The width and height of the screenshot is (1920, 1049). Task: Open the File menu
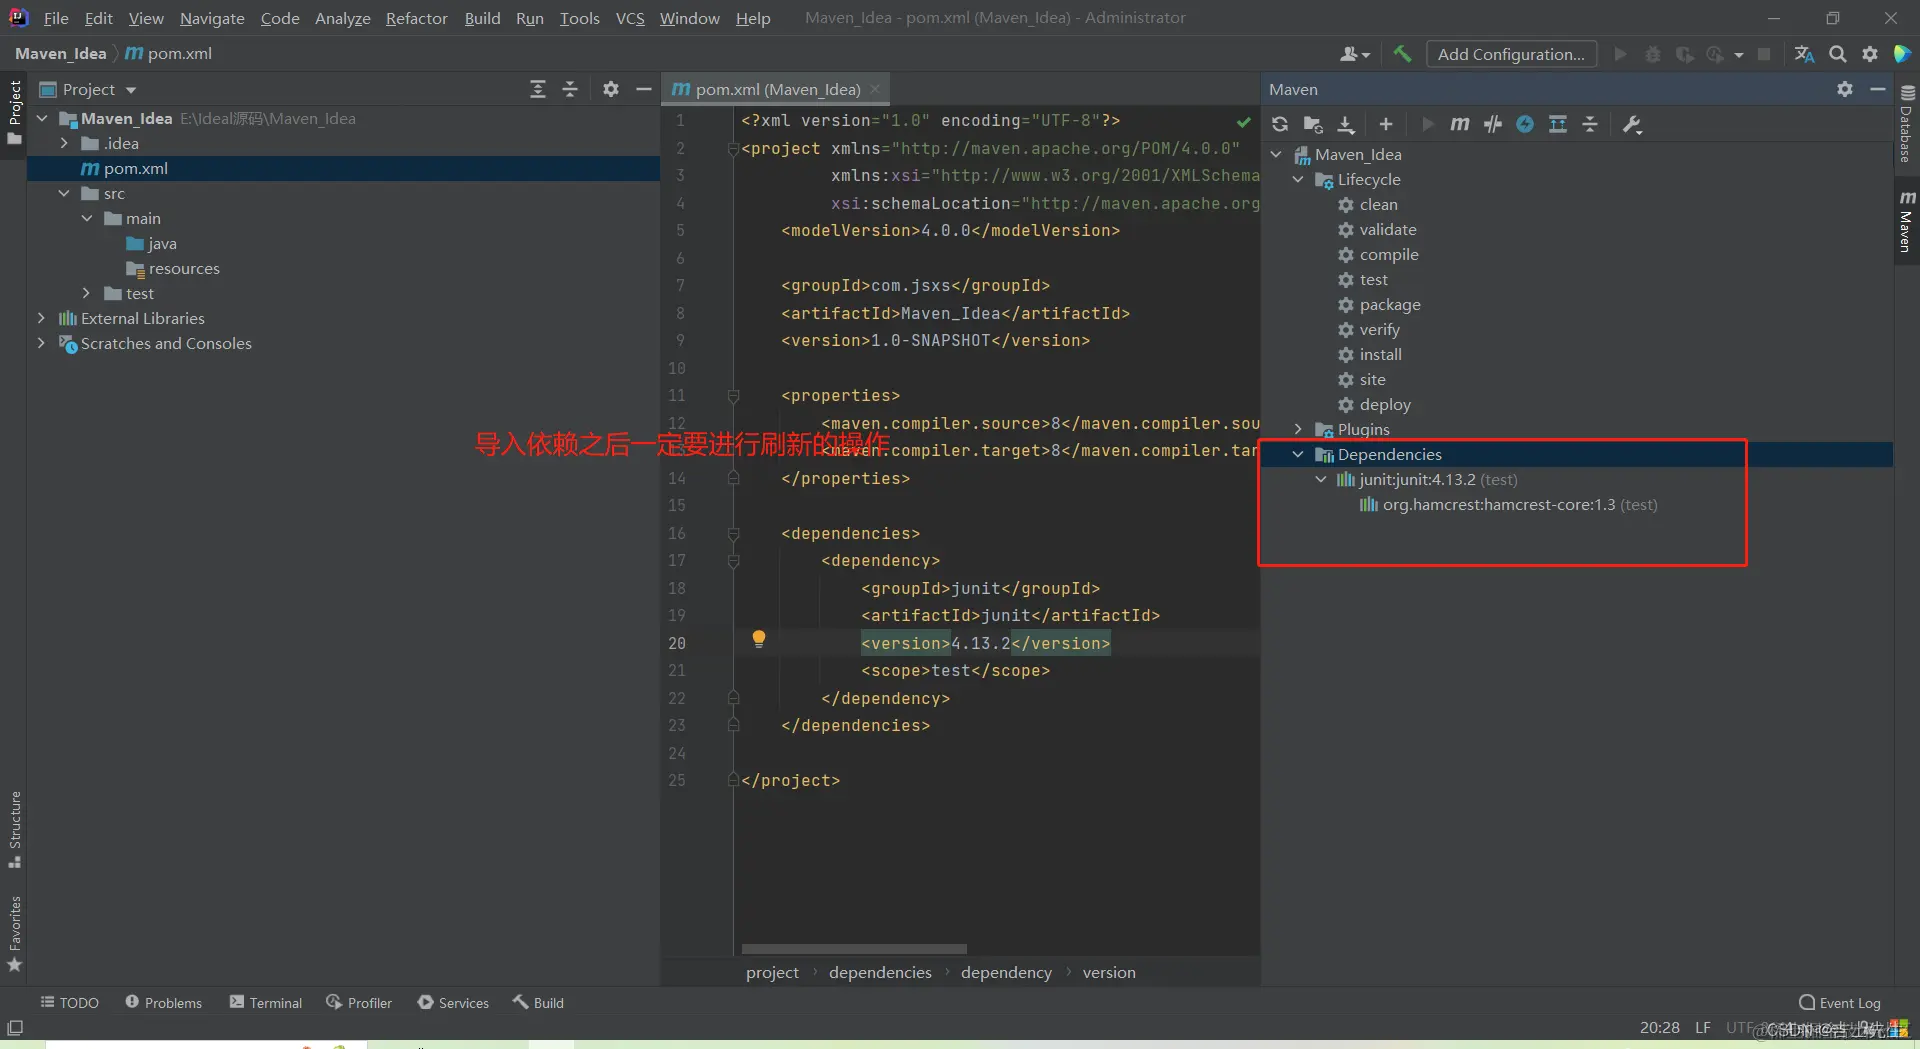[x=56, y=18]
